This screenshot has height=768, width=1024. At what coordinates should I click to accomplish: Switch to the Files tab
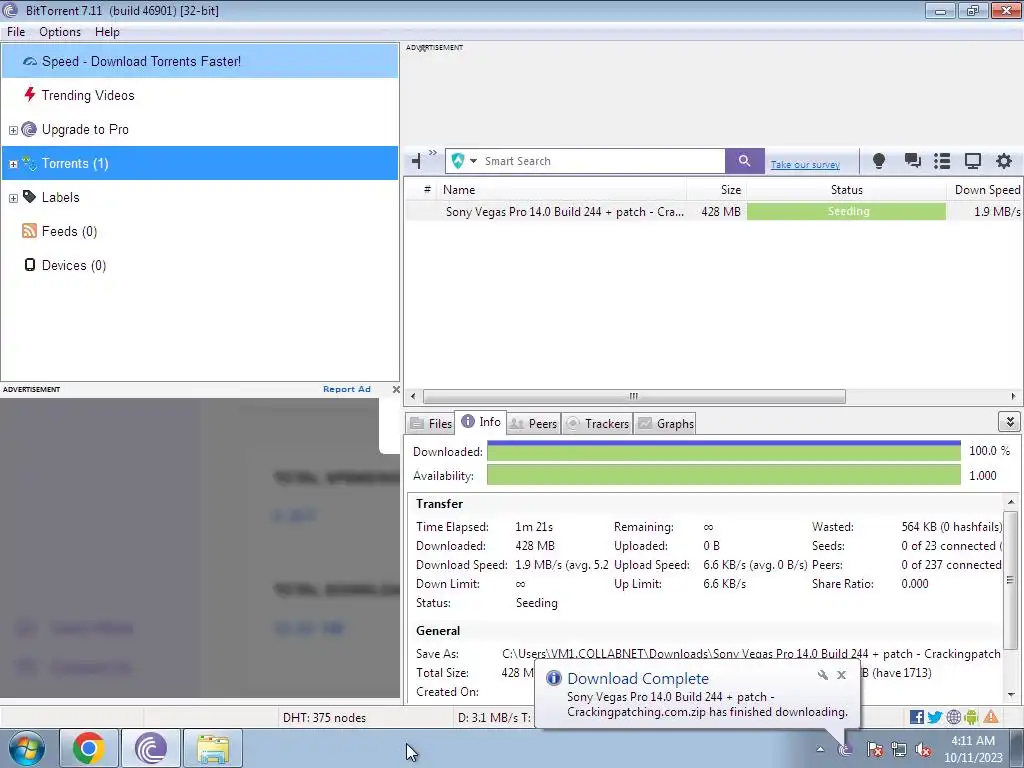pos(430,423)
